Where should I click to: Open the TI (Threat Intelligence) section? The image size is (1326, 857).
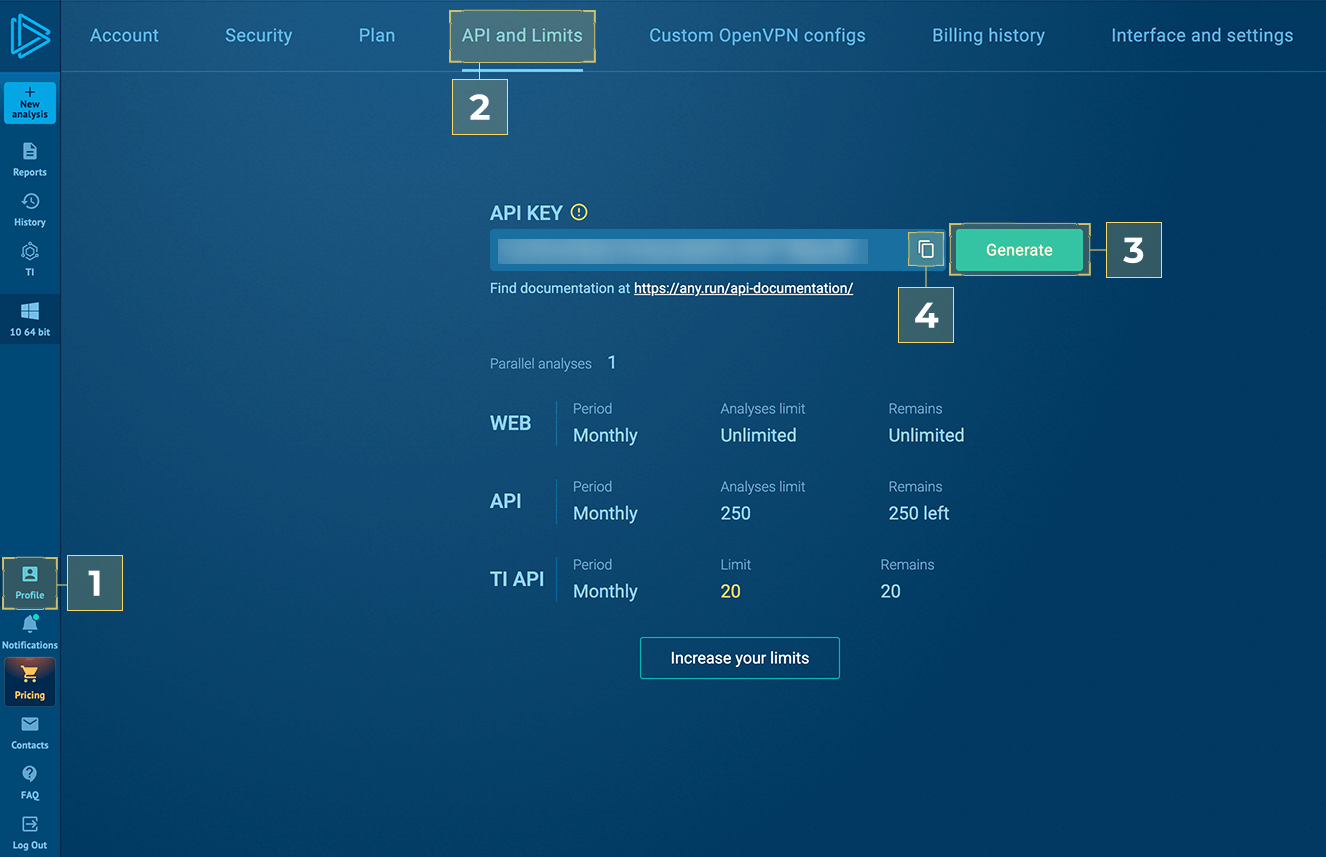(x=30, y=258)
